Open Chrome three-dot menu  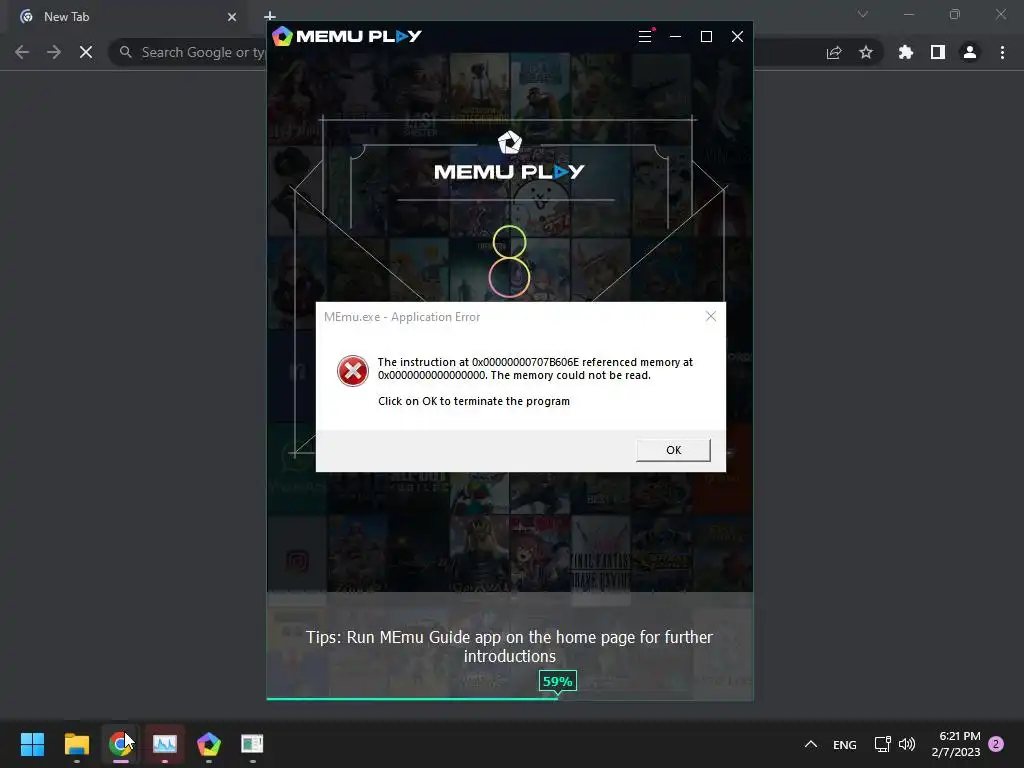click(x=1002, y=52)
